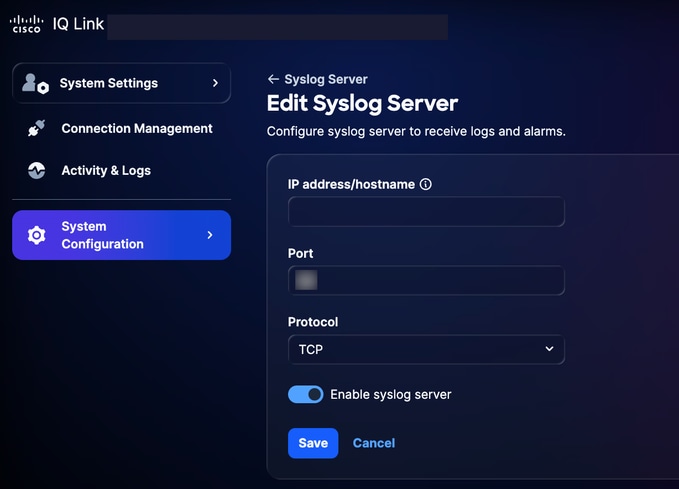
Task: Click the Port input field
Action: [x=426, y=280]
